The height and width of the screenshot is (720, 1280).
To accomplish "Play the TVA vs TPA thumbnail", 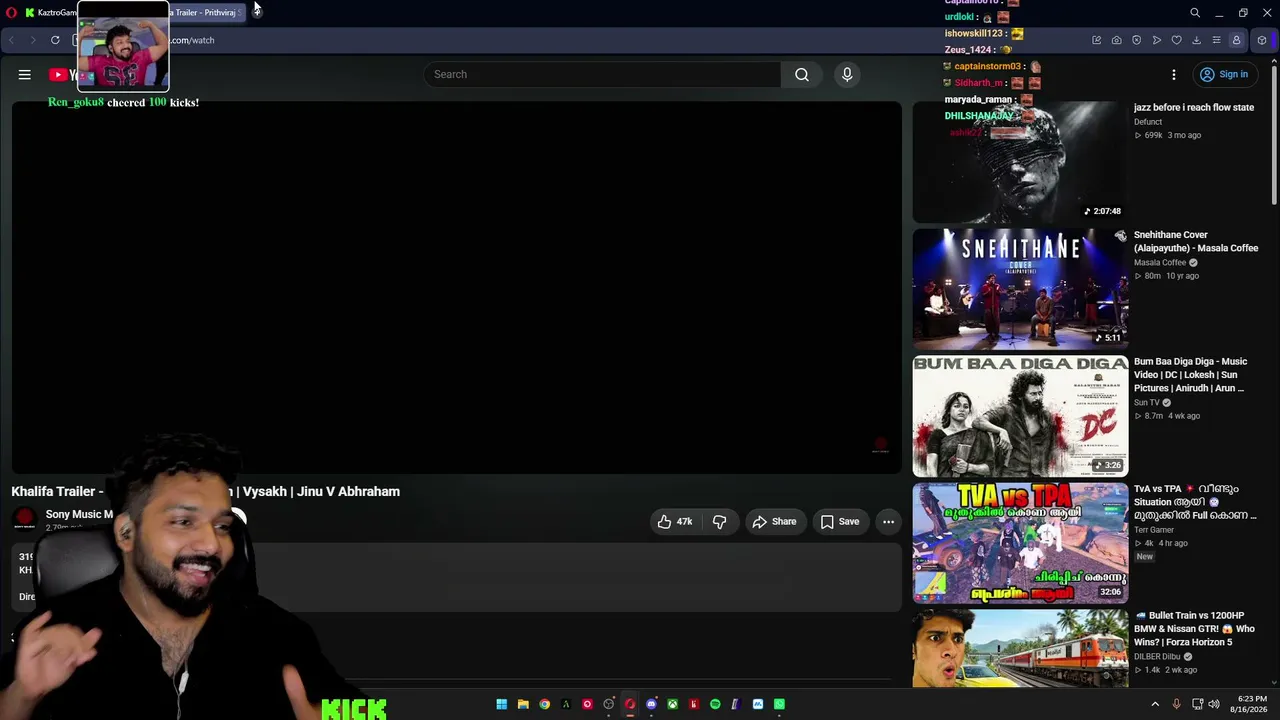I will click(x=1020, y=543).
